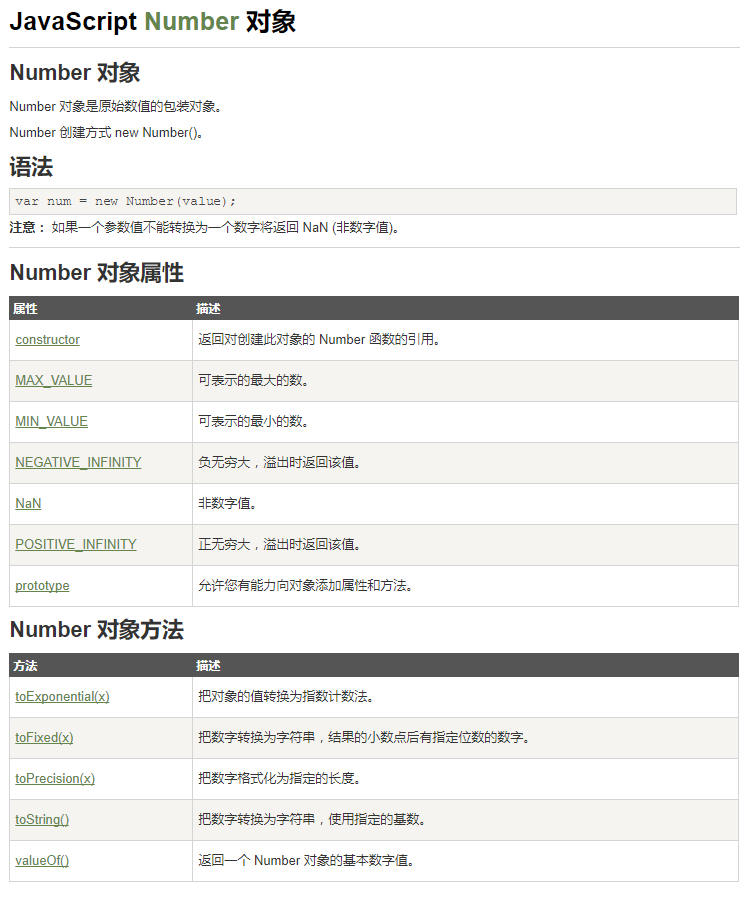
Task: Click the code line 'var num = new Number(value);'
Action: [126, 202]
